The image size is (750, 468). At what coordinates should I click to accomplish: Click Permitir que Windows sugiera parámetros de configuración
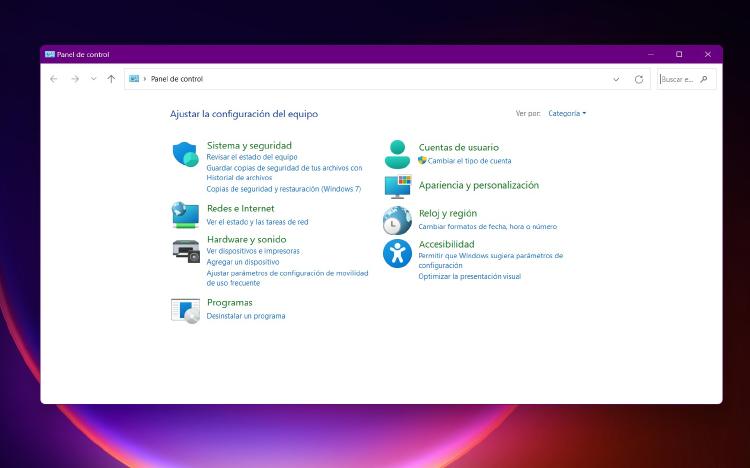[x=491, y=260]
